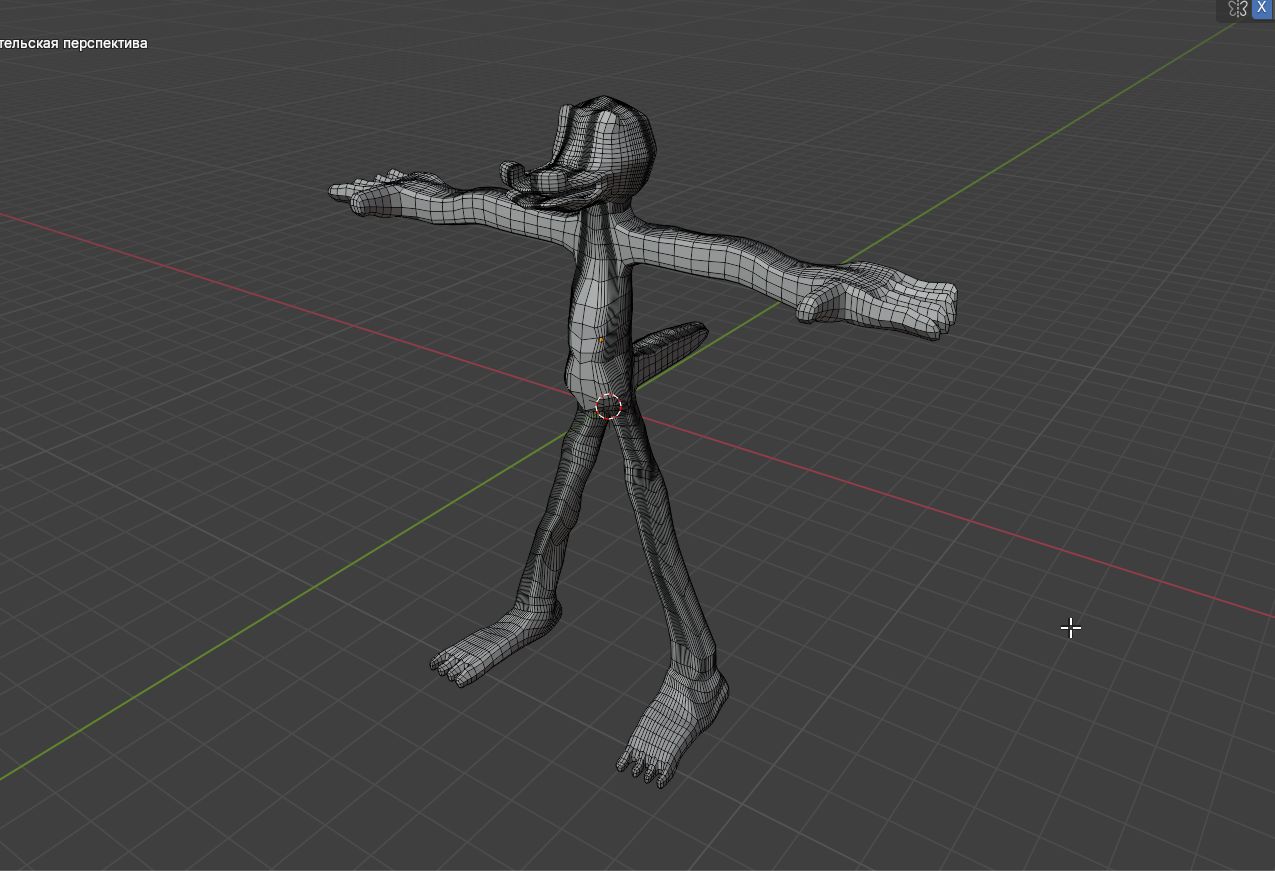Click the character's duck bill
Viewport: 1275px width, 871px height.
(528, 182)
